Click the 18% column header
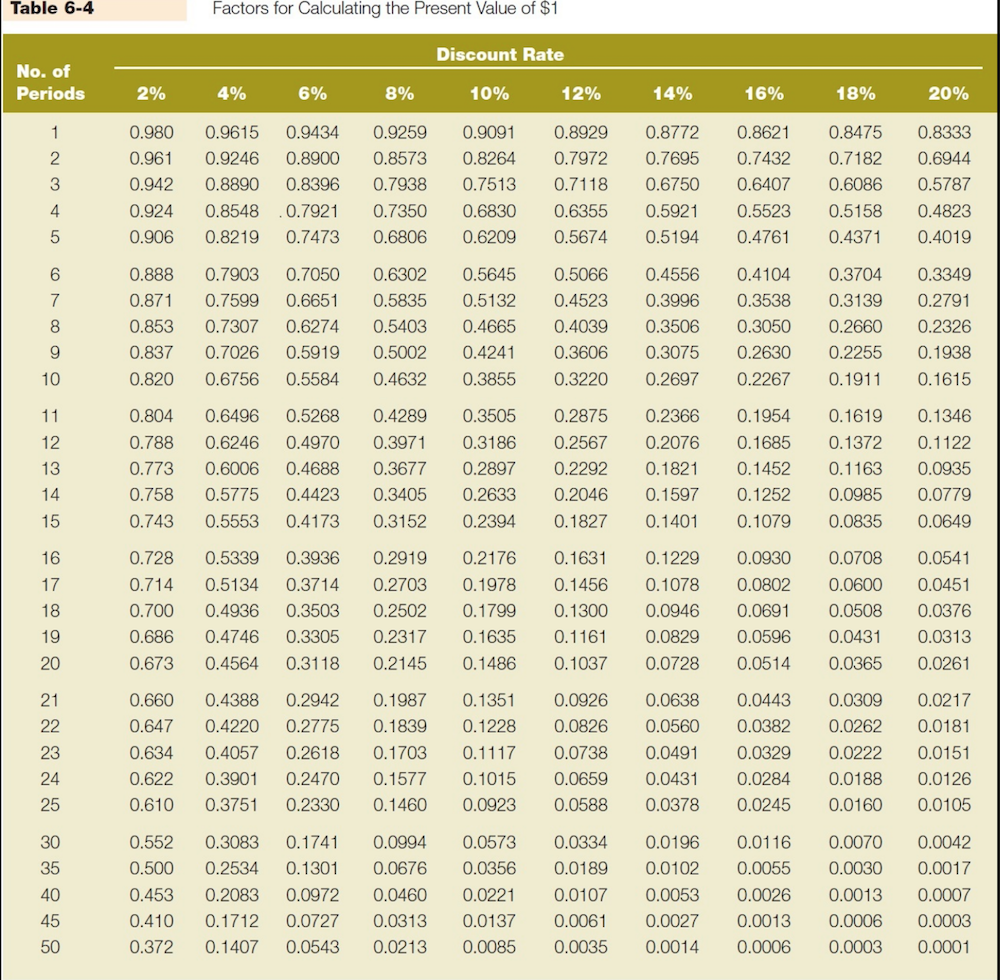 click(855, 94)
